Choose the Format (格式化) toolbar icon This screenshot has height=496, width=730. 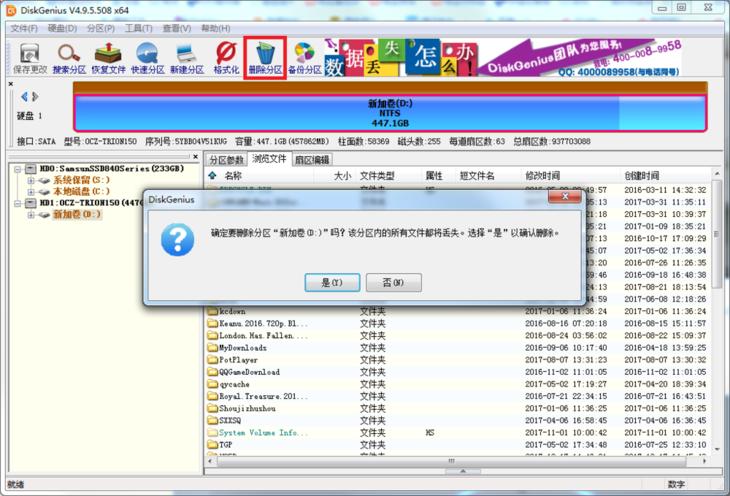click(x=226, y=58)
